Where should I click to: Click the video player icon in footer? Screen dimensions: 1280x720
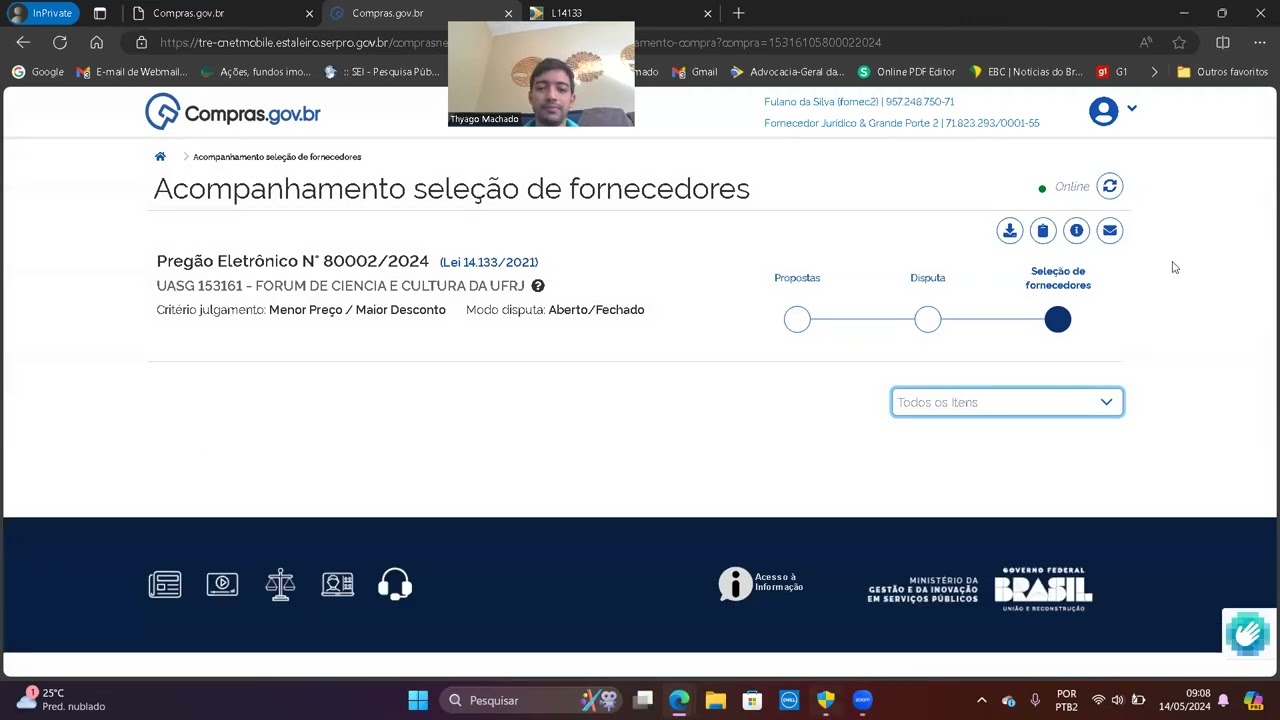click(222, 584)
